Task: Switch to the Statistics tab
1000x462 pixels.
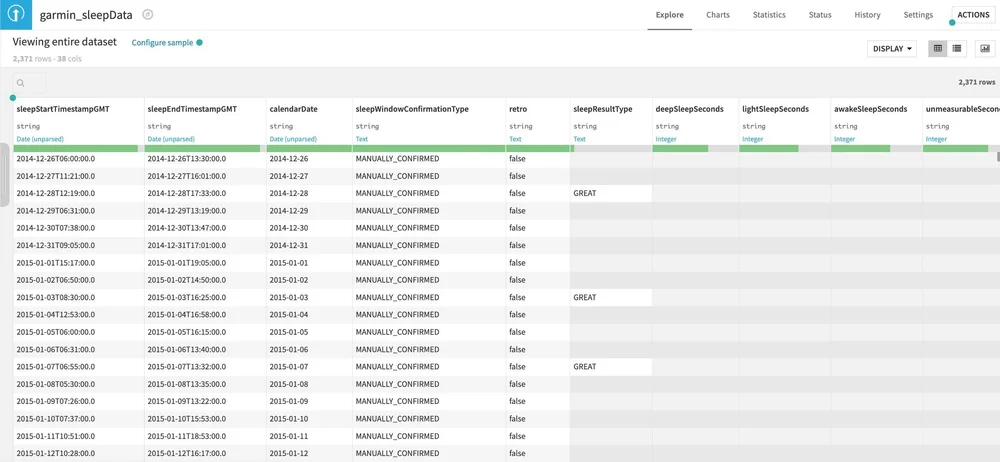Action: click(769, 15)
